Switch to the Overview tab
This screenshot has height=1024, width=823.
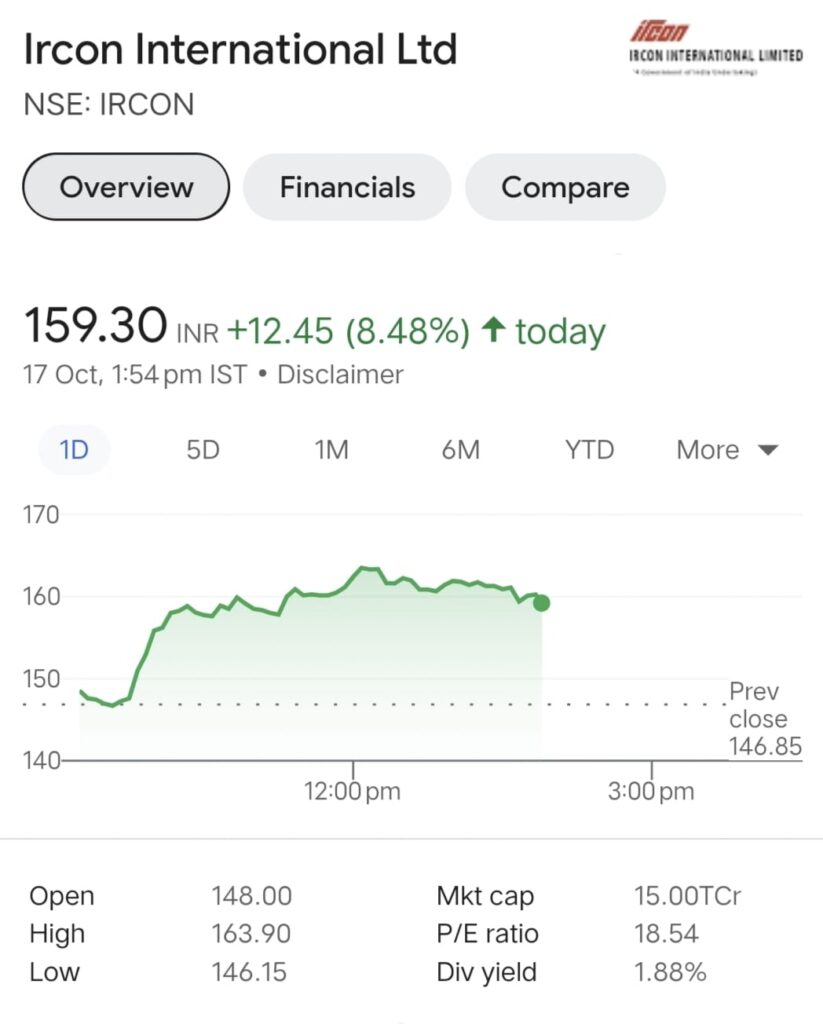[126, 187]
